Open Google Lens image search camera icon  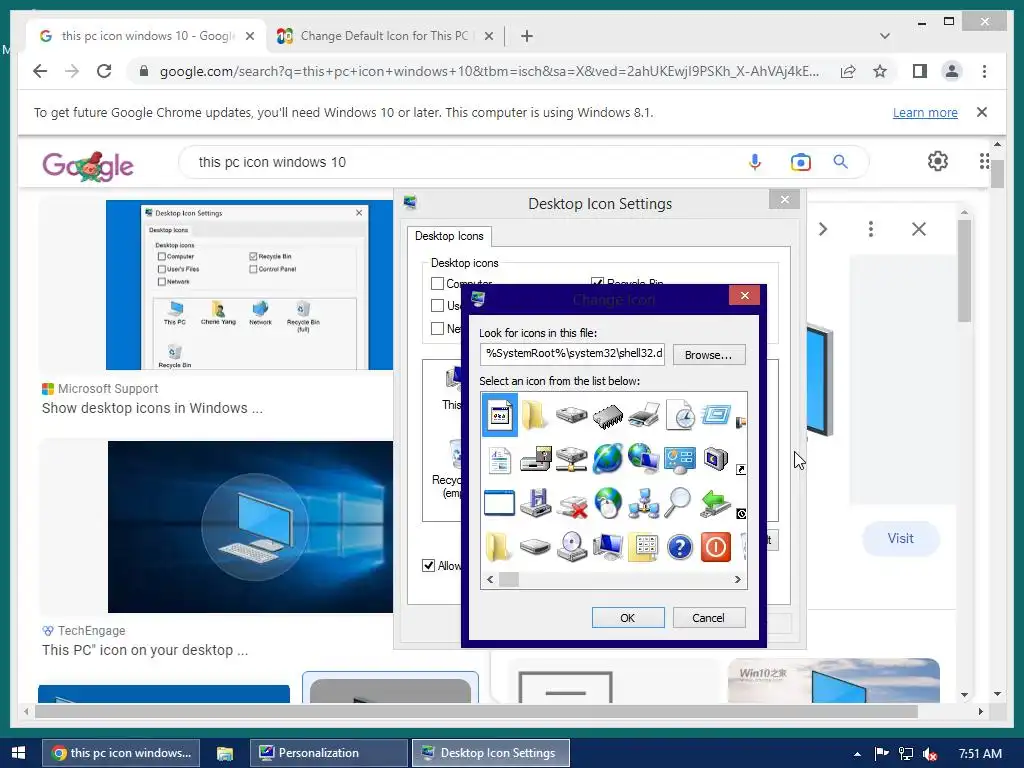click(x=801, y=162)
